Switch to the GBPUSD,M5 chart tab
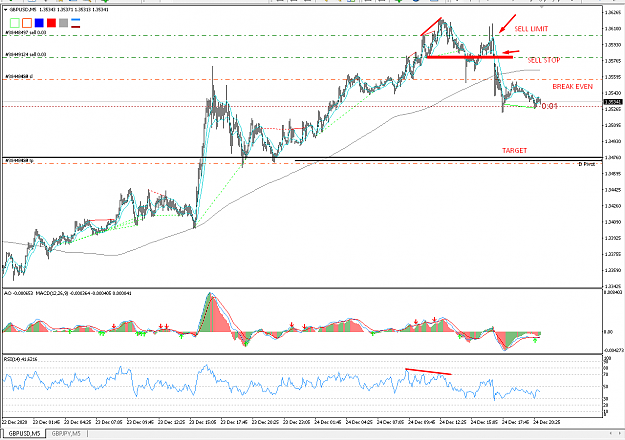This screenshot has height=440, width=625. (24, 434)
